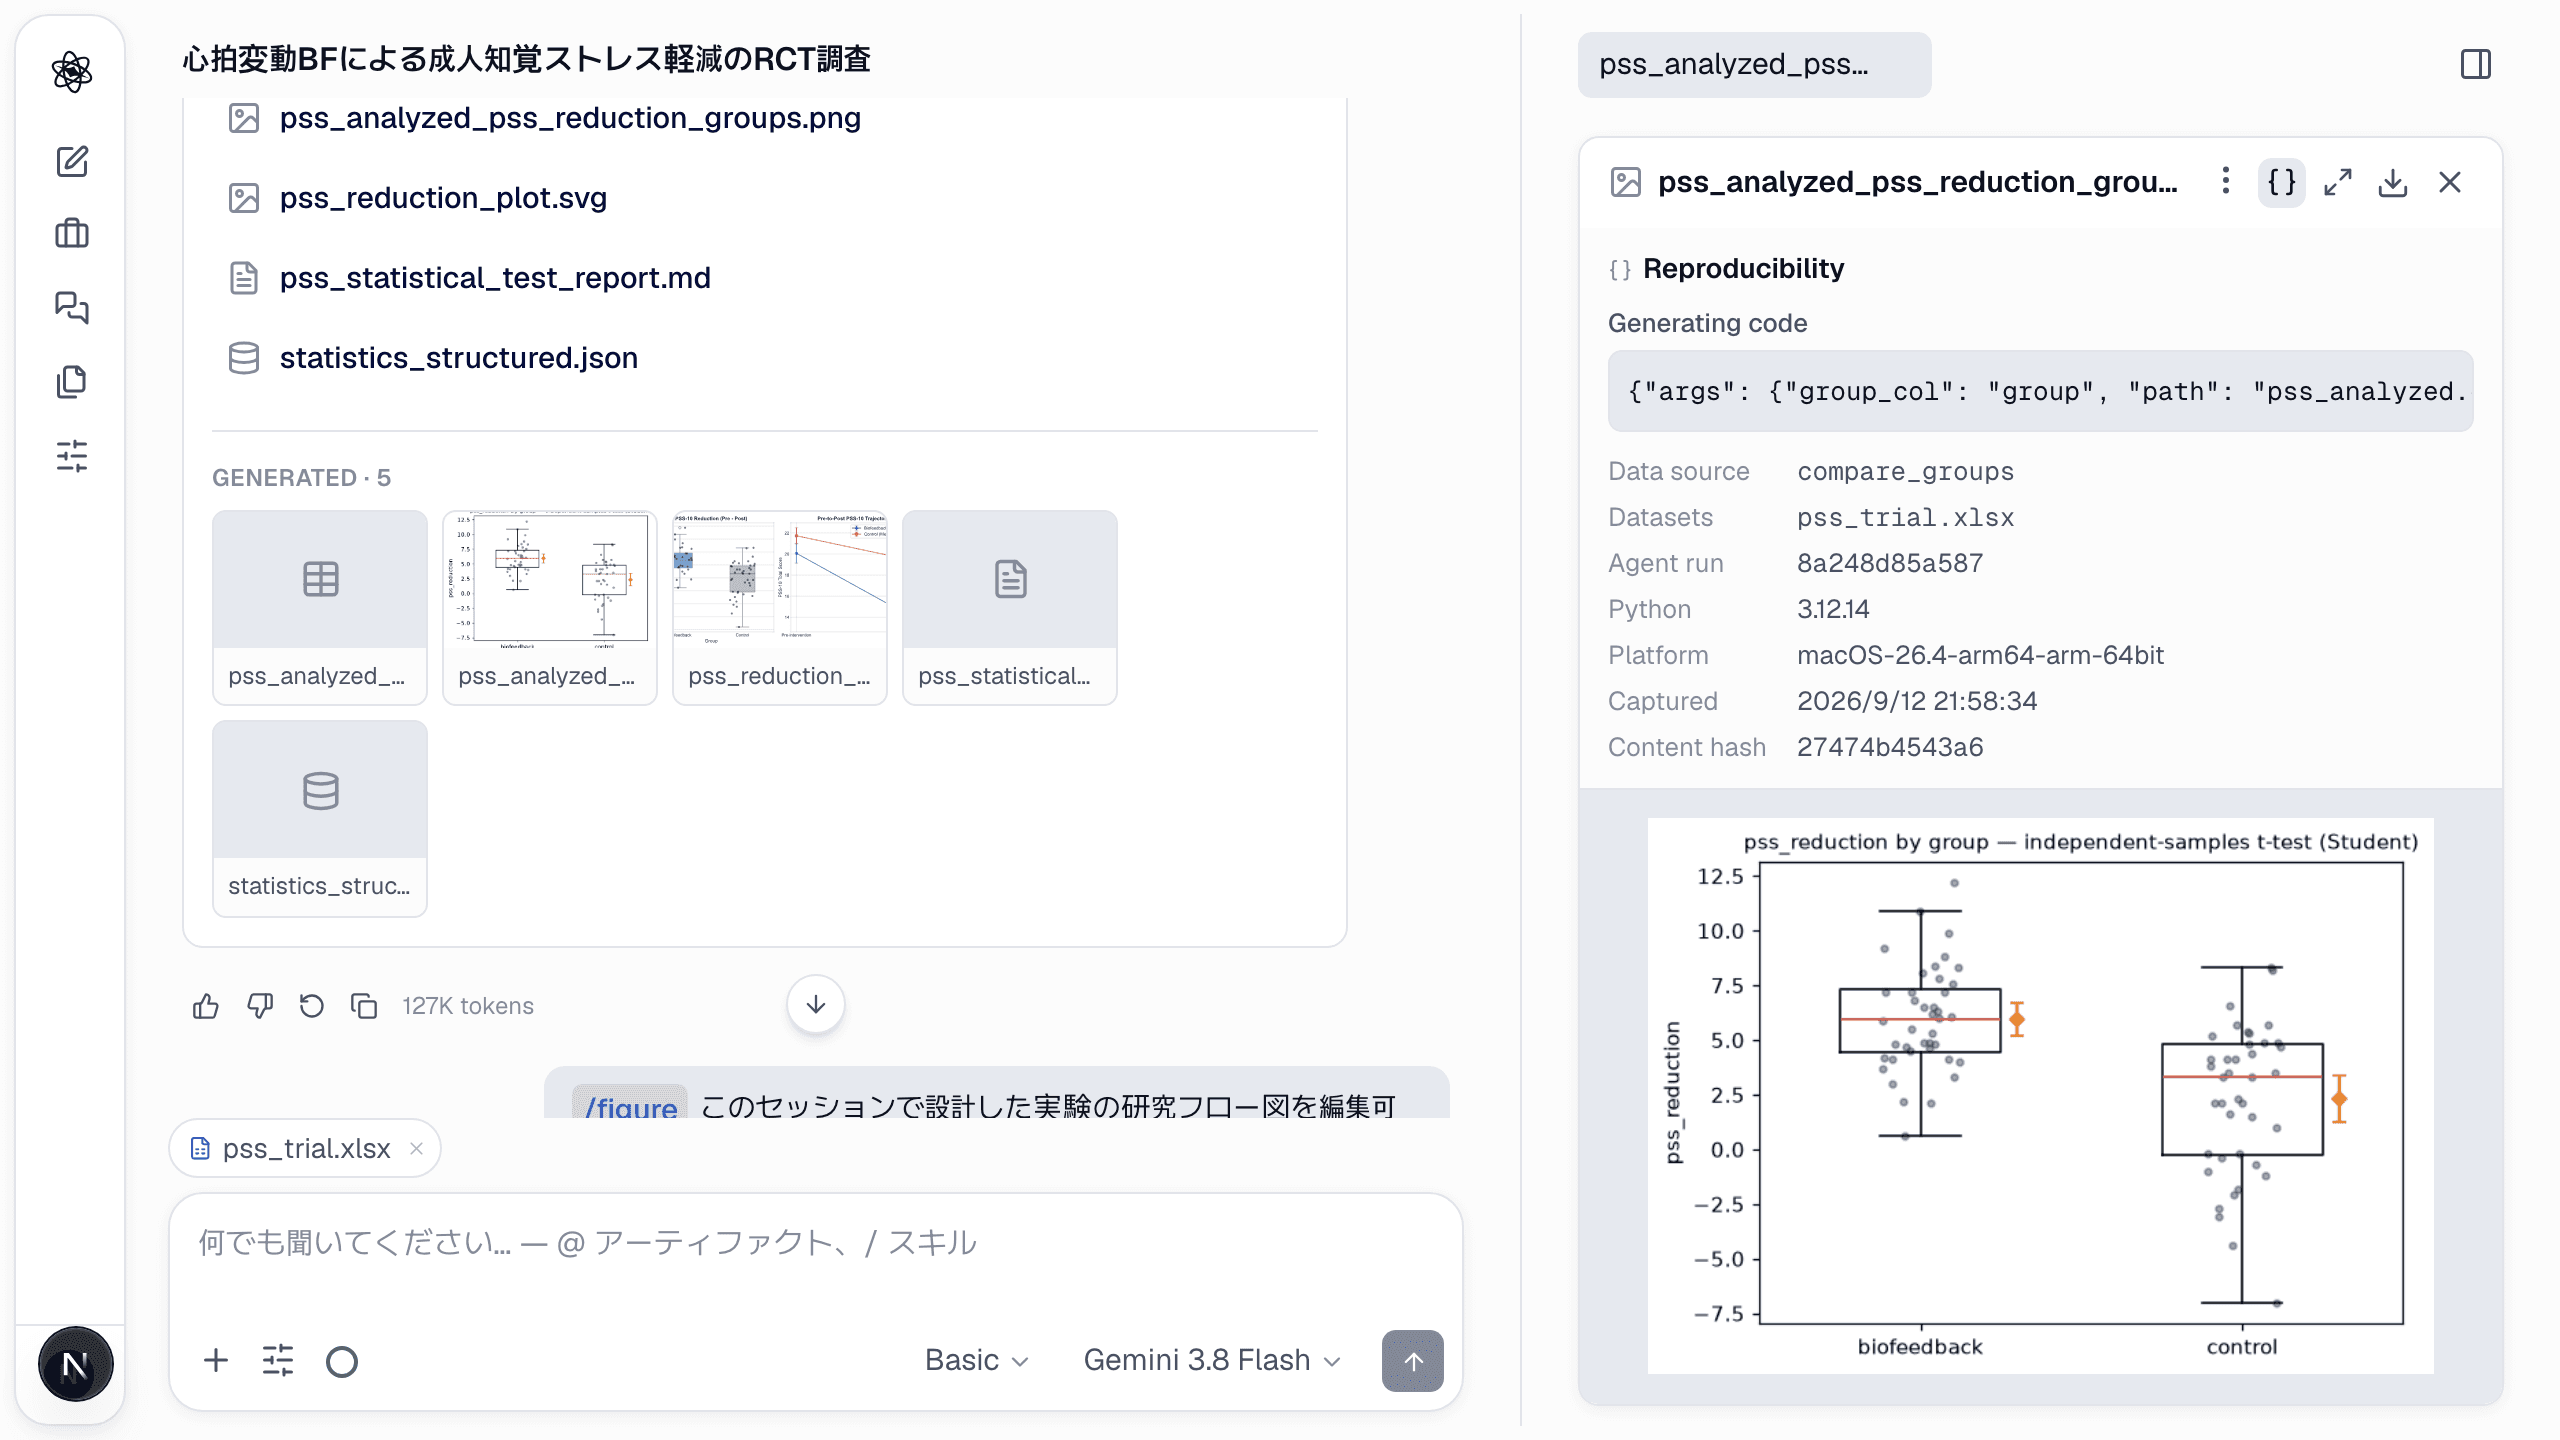Viewport: 2560px width, 1440px height.
Task: Click the boxplot image in the preview panel
Action: point(2040,1095)
